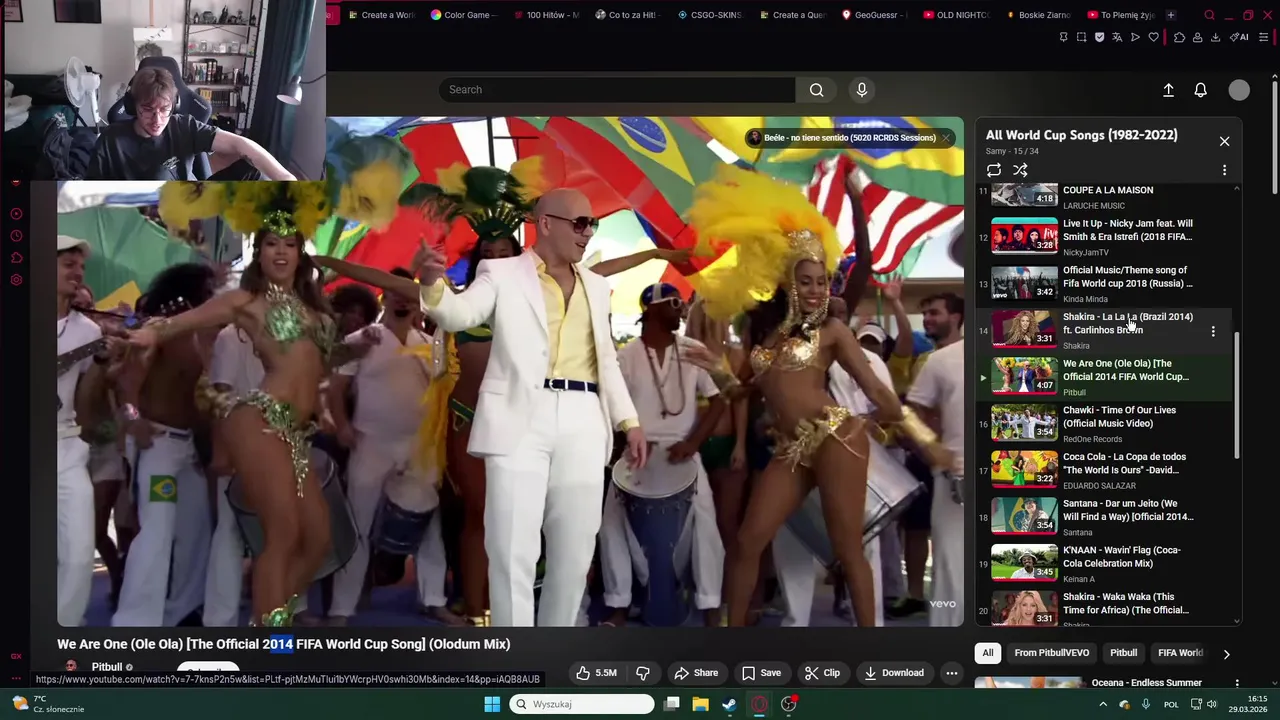Screen dimensions: 1280x720
Task: Open a new browser tab with plus
Action: pyautogui.click(x=1171, y=15)
